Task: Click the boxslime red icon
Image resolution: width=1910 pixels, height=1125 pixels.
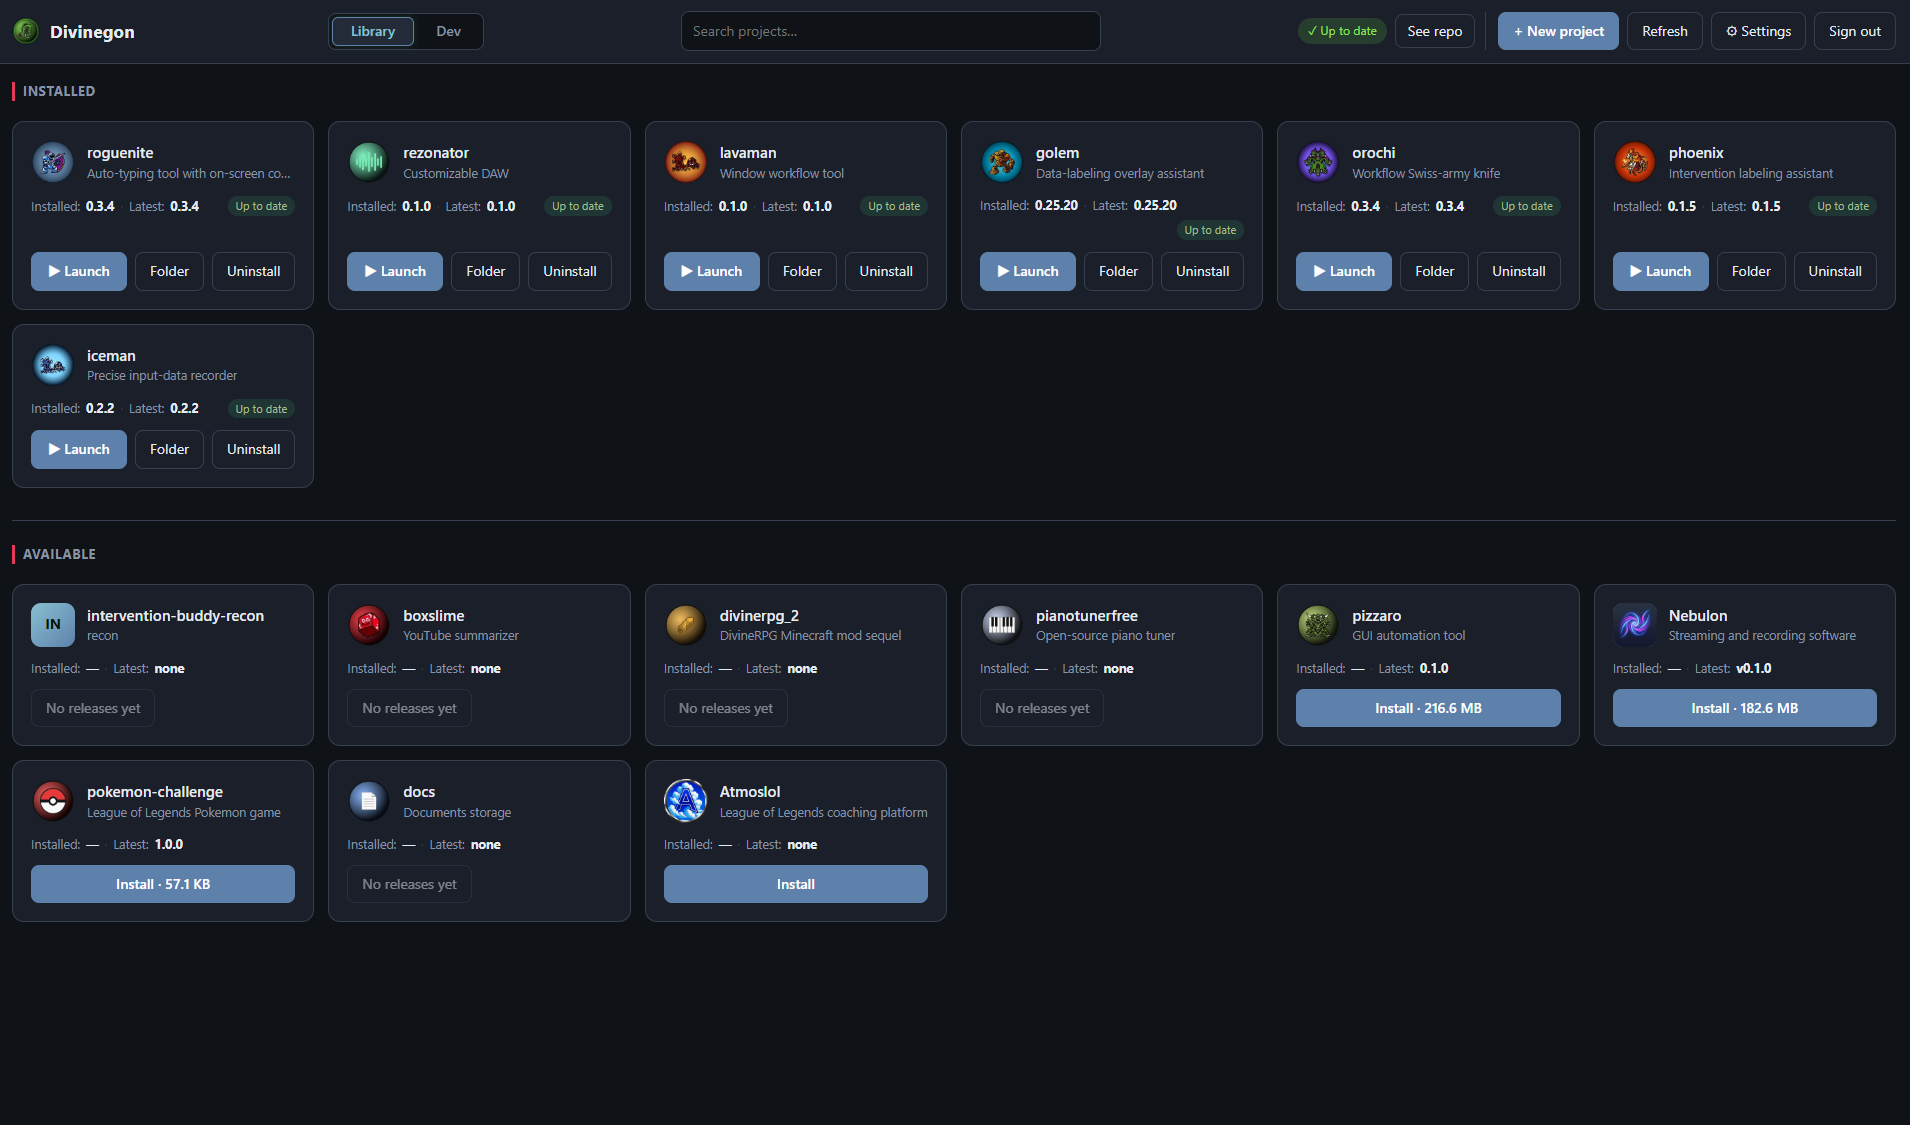Action: click(368, 625)
